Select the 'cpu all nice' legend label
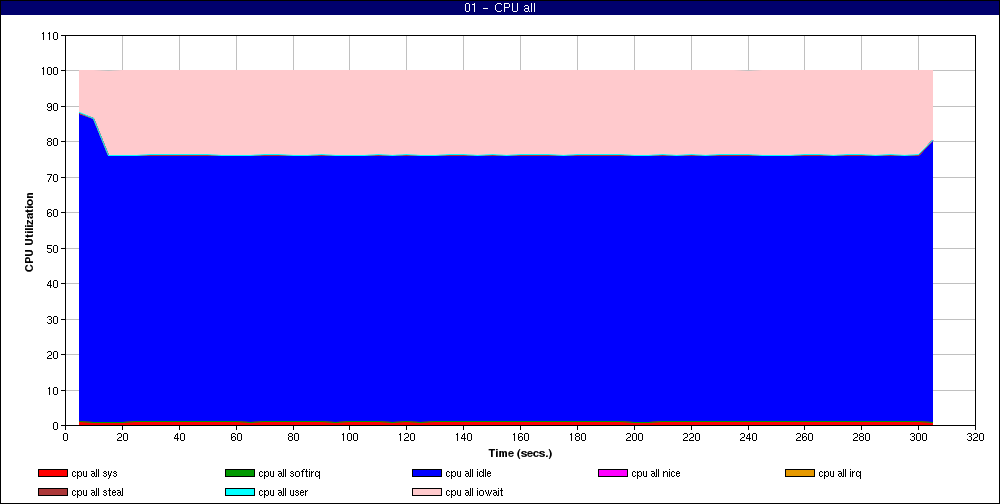 pos(656,473)
